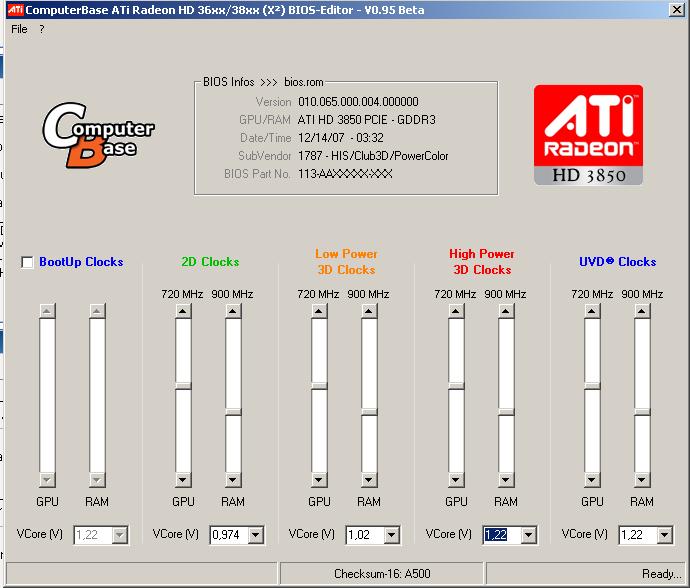Click up arrow on UVD Clocks GPU slider

(592, 311)
